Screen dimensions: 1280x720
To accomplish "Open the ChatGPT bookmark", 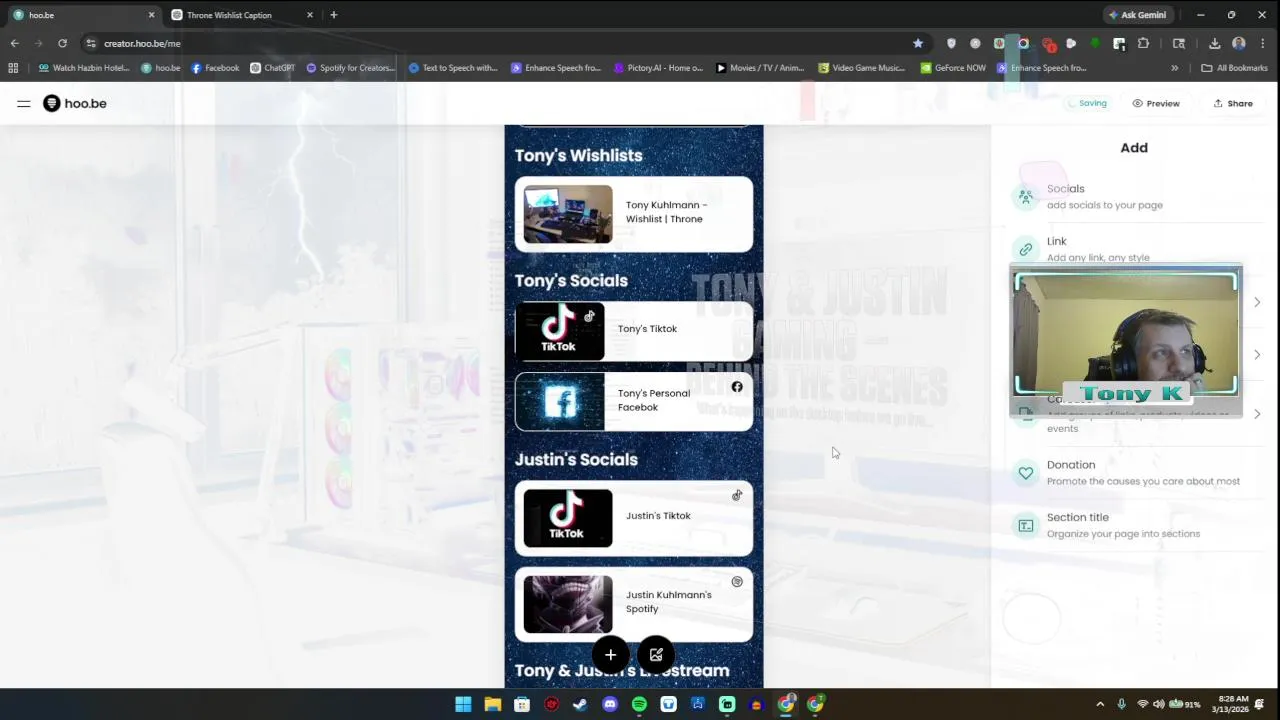I will [272, 68].
